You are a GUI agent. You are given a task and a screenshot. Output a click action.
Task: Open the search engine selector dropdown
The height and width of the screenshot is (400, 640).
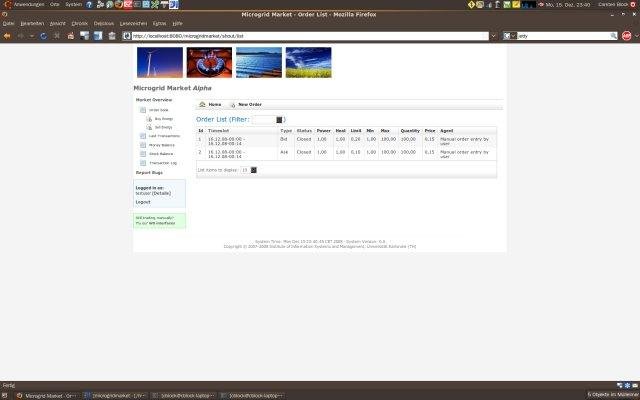click(x=512, y=35)
